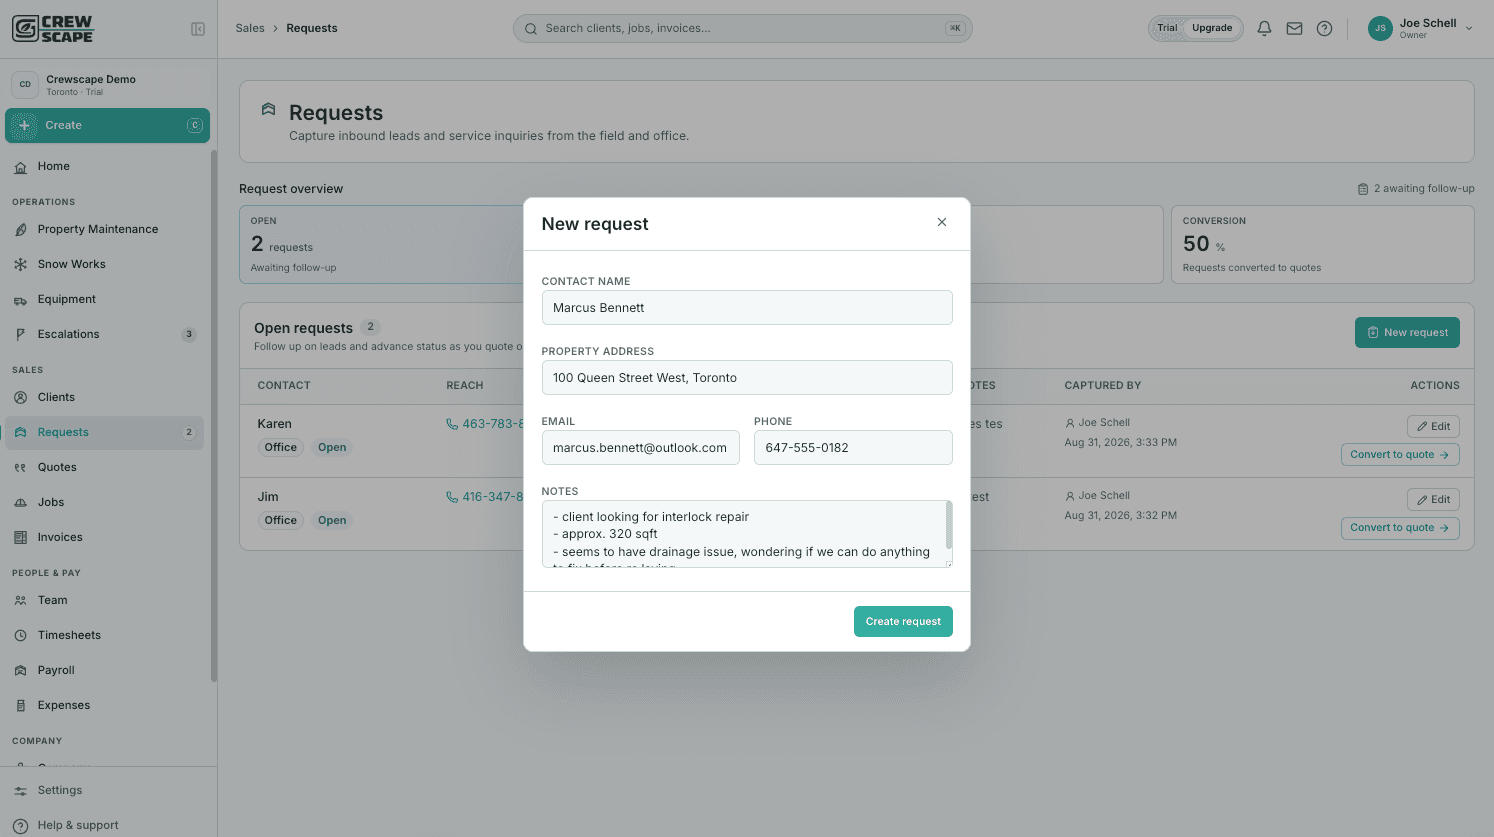Open the help question mark icon
The width and height of the screenshot is (1494, 837).
(x=1324, y=29)
